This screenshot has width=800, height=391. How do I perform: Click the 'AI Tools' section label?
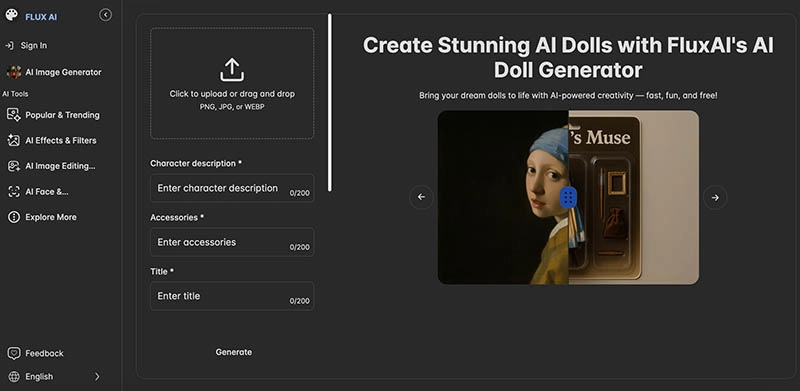15,94
